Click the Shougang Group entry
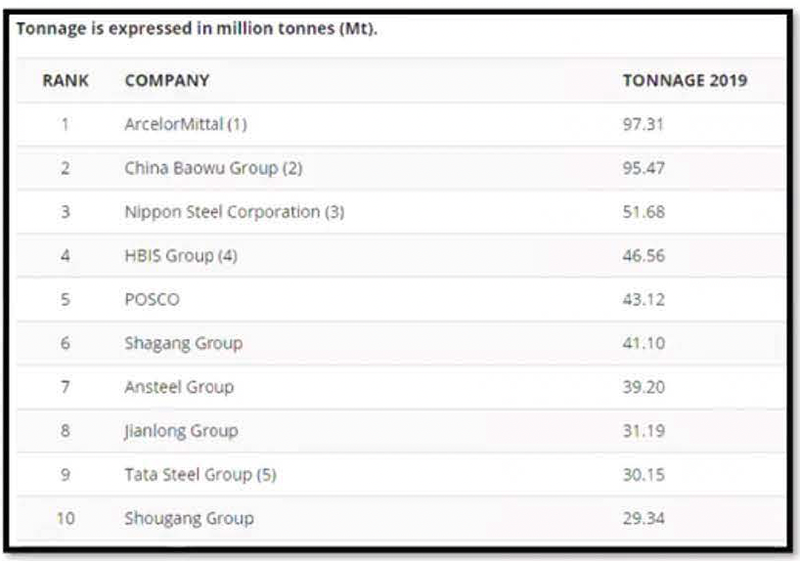 coord(188,518)
